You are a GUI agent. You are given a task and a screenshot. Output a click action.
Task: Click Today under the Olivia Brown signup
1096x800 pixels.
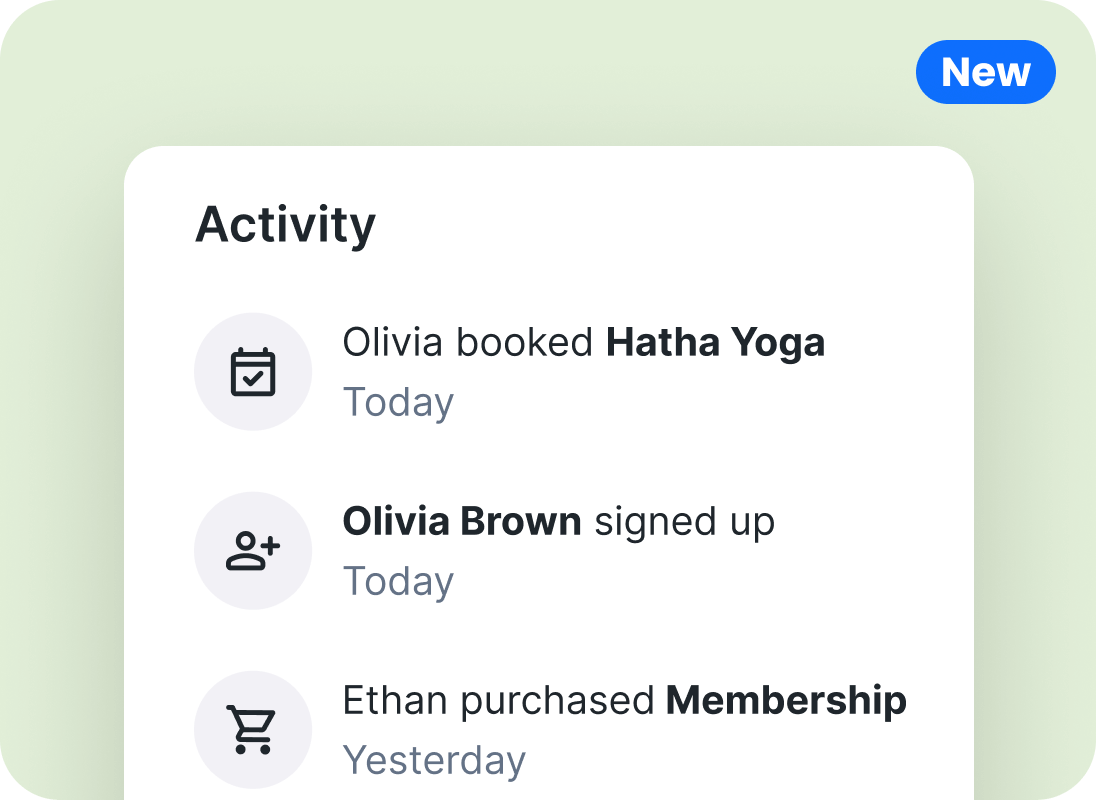click(x=398, y=581)
